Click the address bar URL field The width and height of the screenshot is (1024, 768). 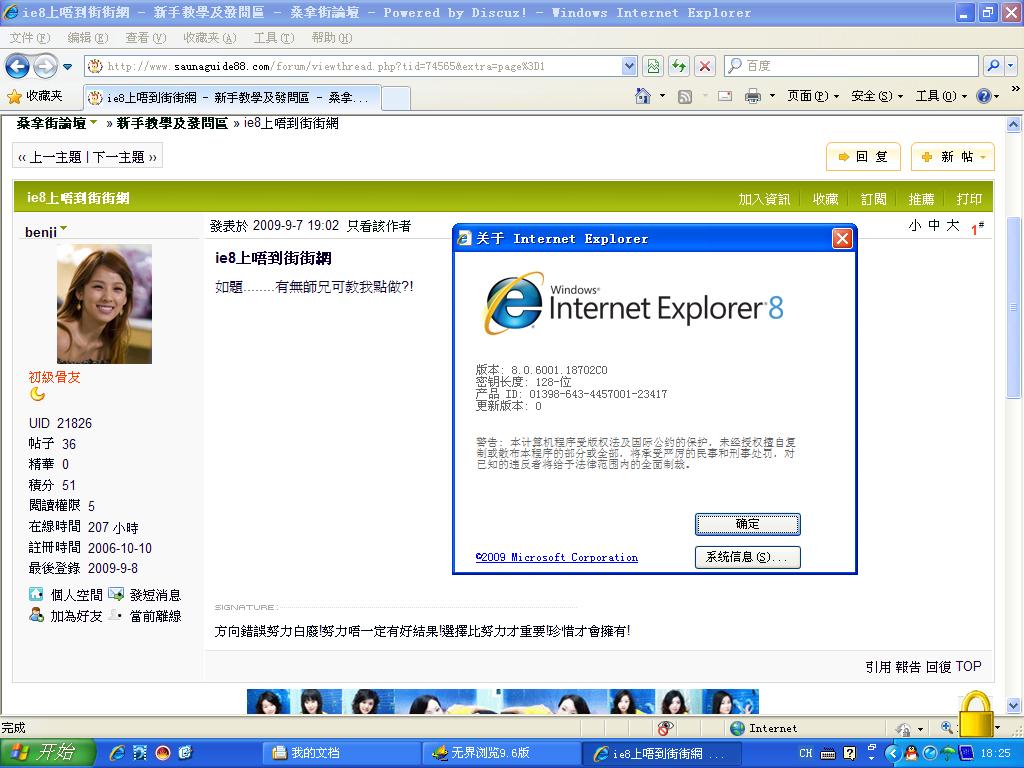(353, 66)
